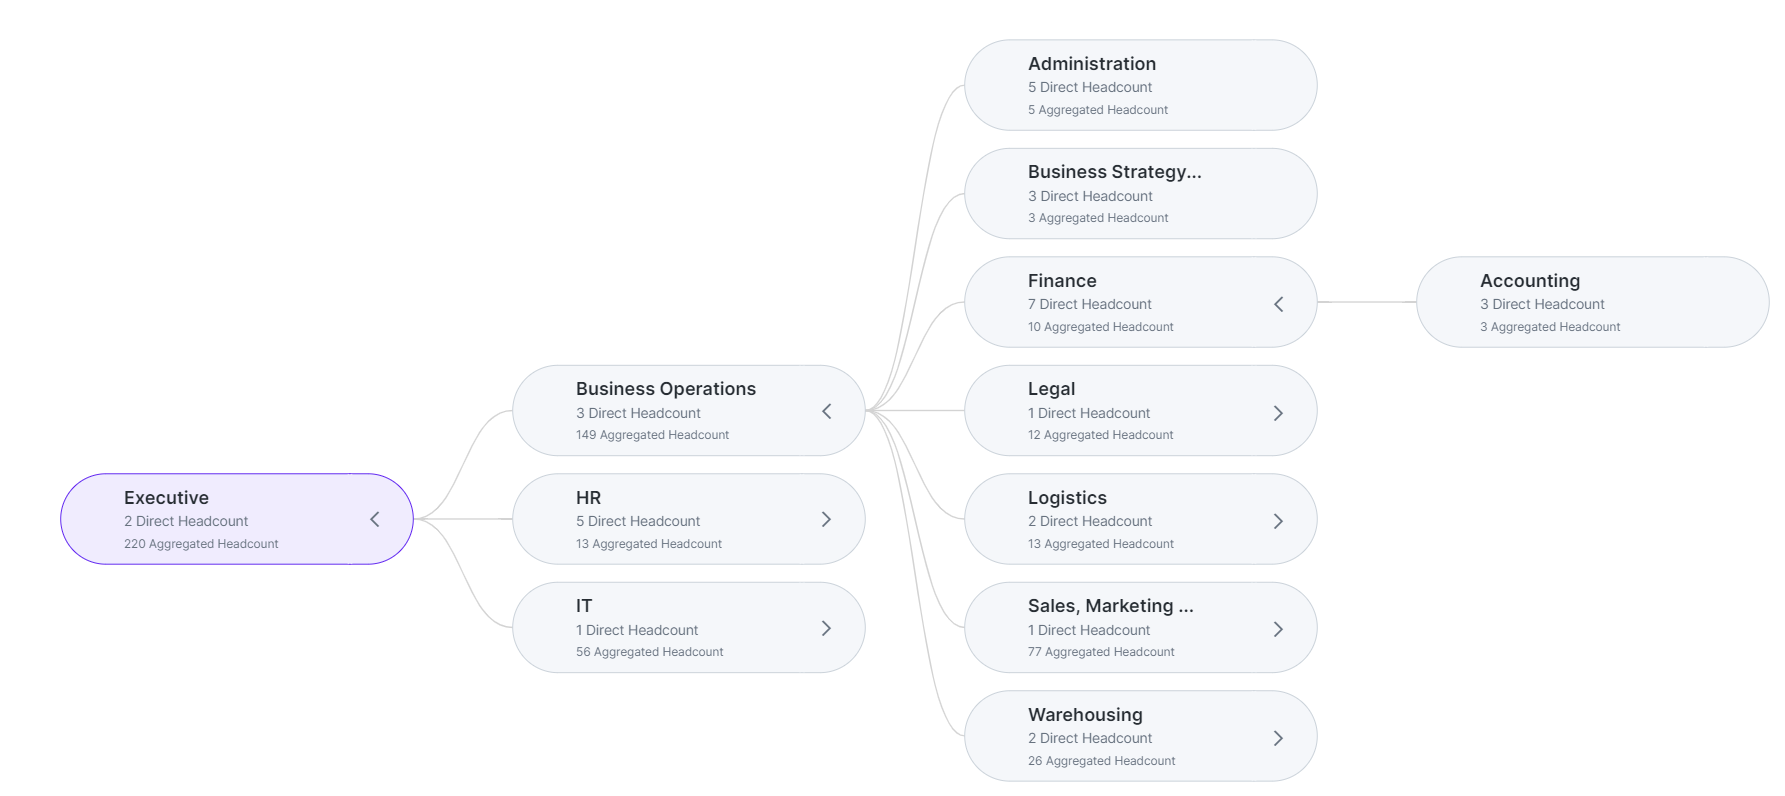1785x796 pixels.
Task: Expand the Warehousing department chevron
Action: [x=1279, y=738]
